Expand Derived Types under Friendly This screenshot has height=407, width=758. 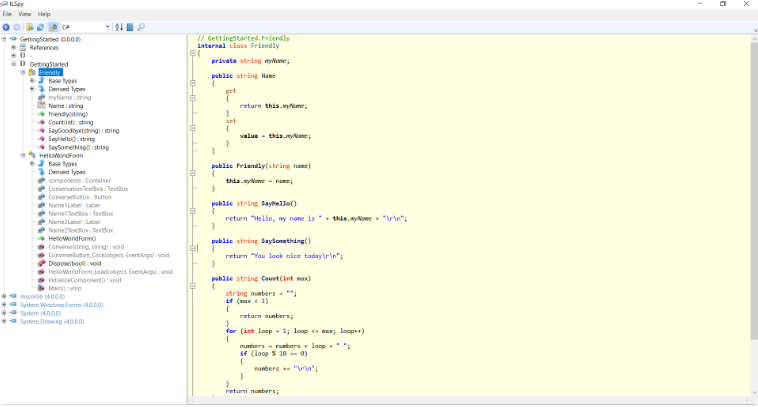[x=32, y=89]
